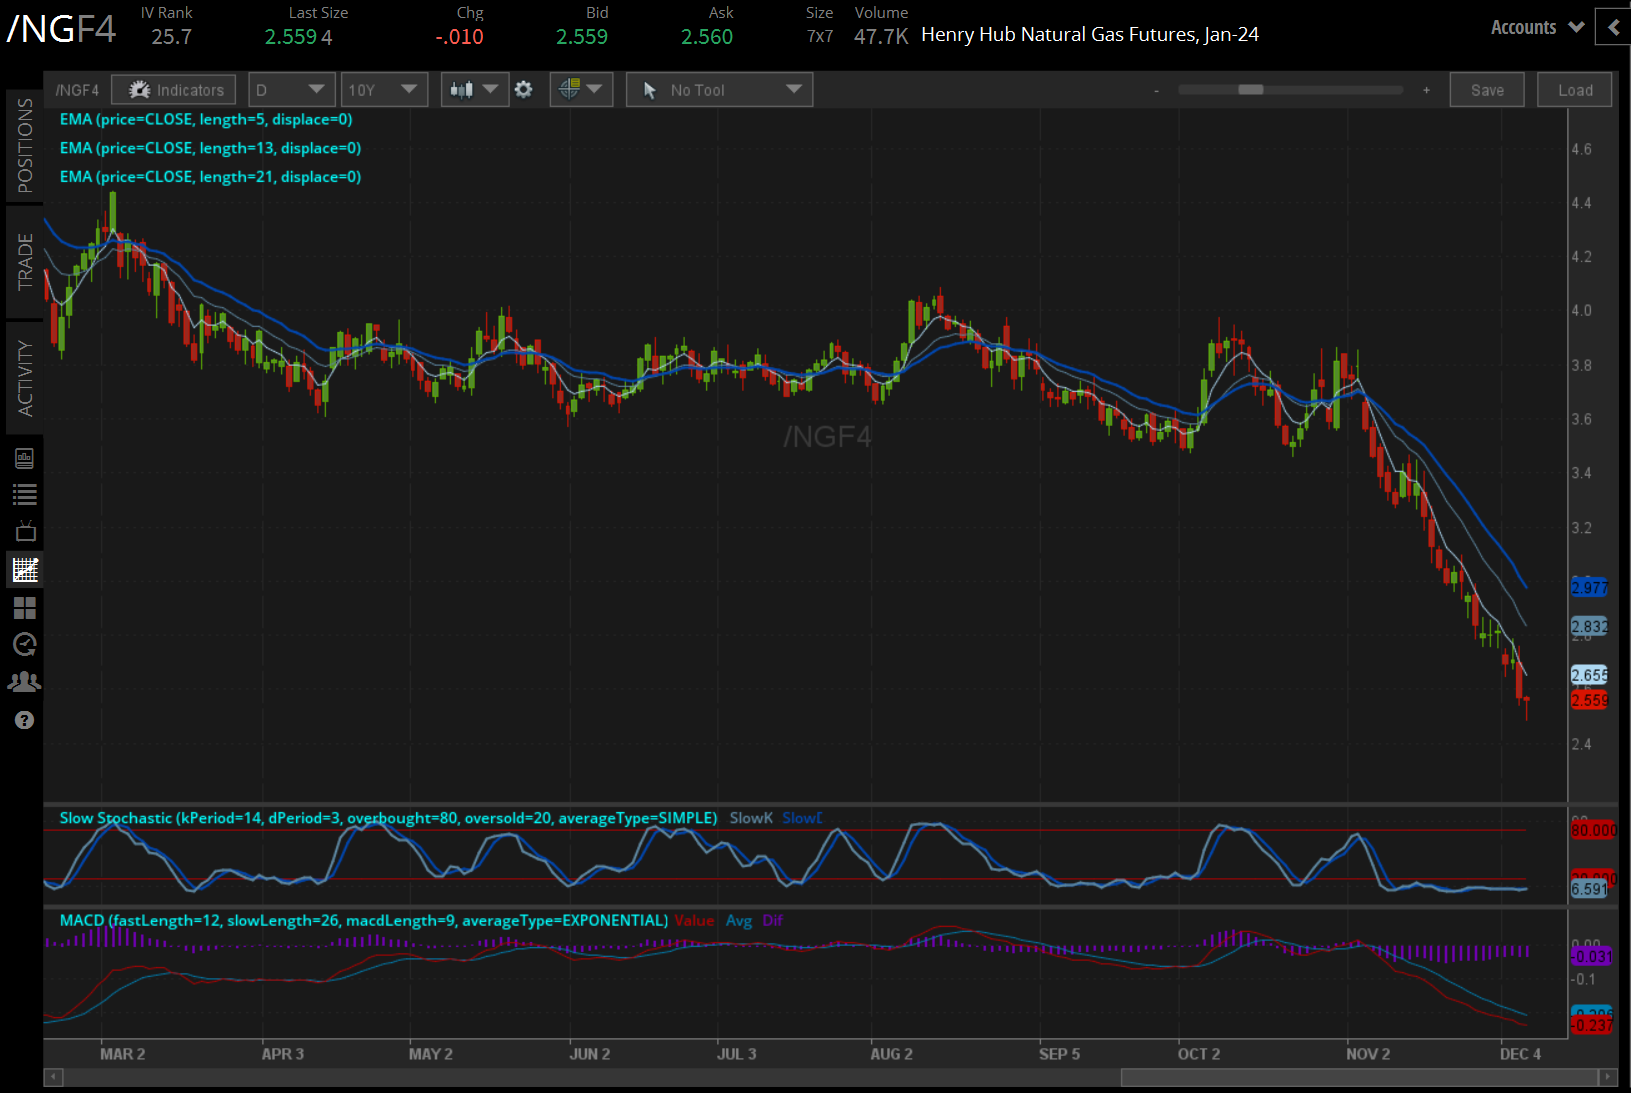This screenshot has width=1631, height=1093.
Task: Click the bottom horizontal chart scrollbar
Action: tap(1358, 1077)
